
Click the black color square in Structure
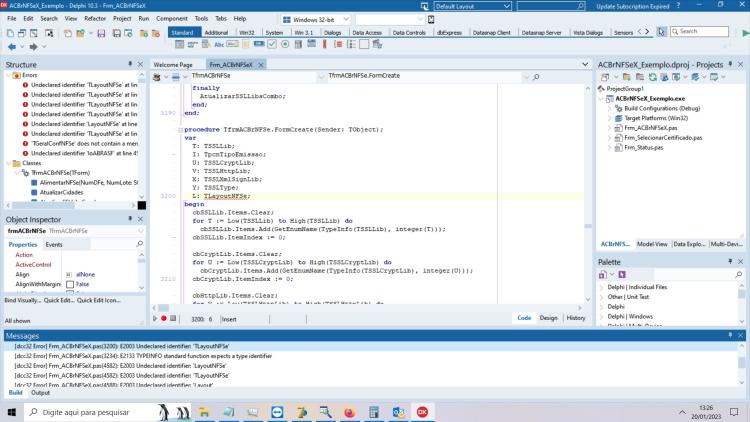142,205
